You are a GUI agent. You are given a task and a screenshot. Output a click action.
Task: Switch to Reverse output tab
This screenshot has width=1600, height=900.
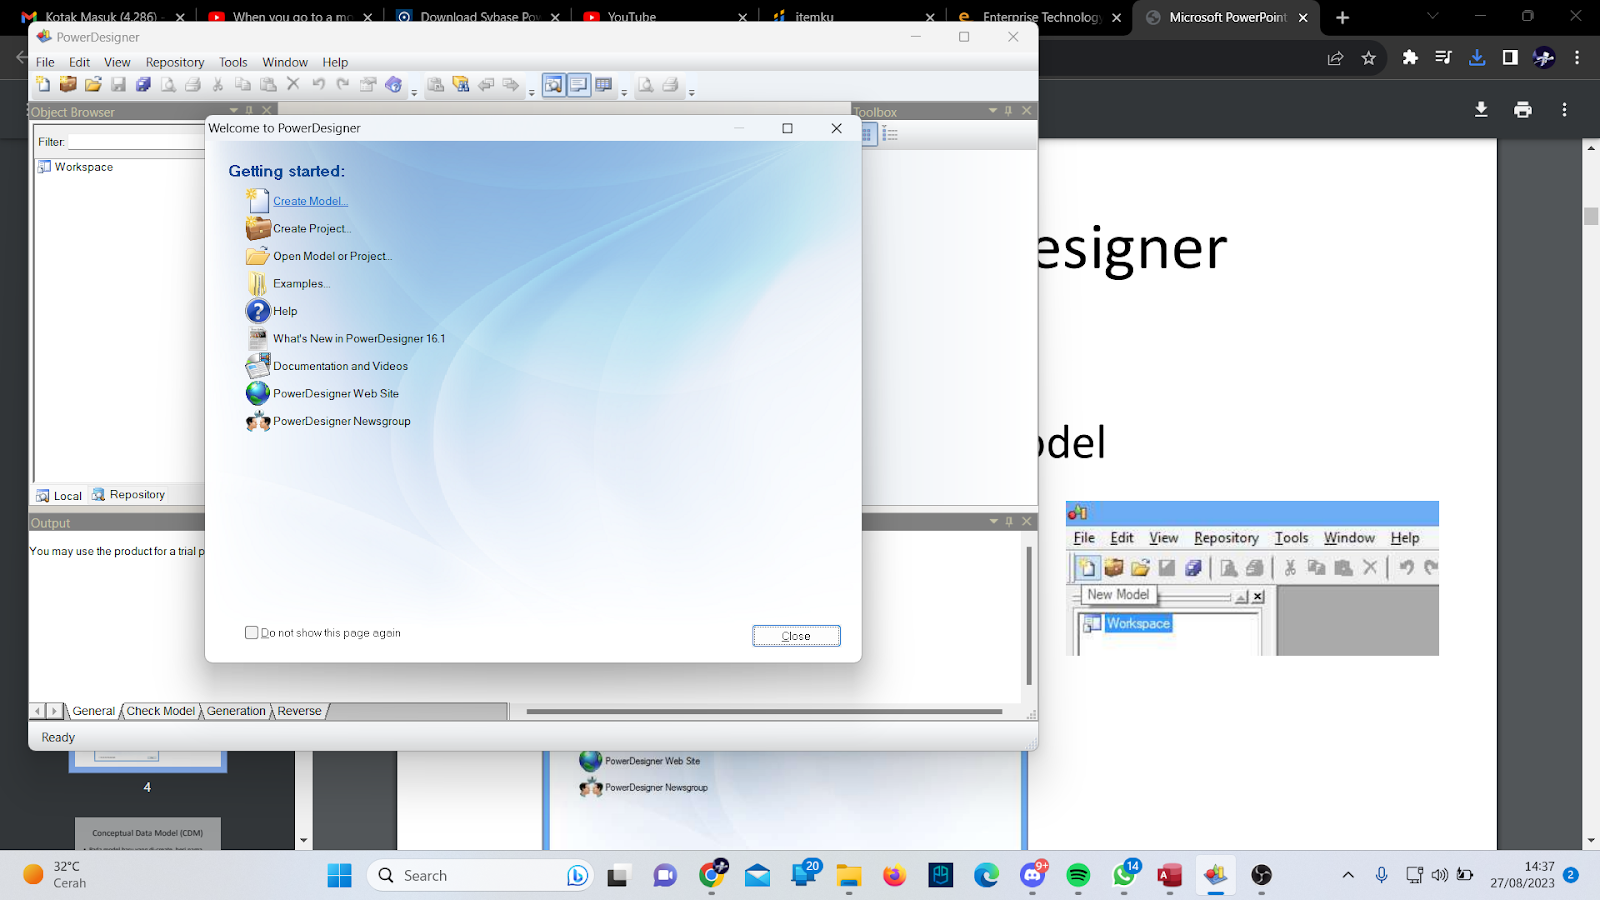299,711
